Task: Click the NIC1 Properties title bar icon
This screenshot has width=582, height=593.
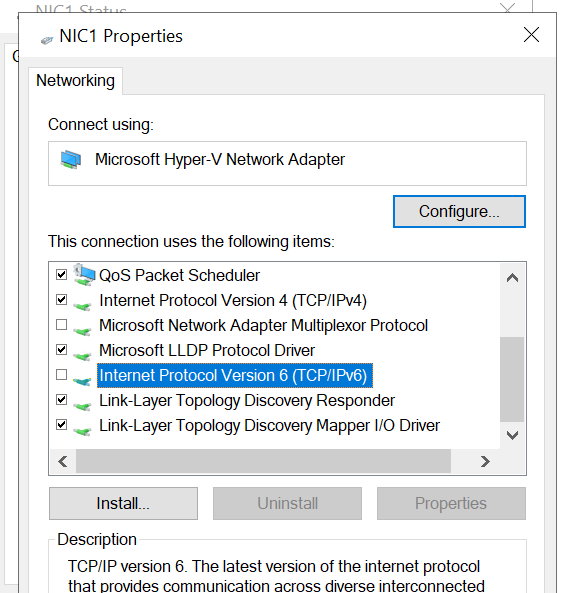Action: (x=47, y=40)
